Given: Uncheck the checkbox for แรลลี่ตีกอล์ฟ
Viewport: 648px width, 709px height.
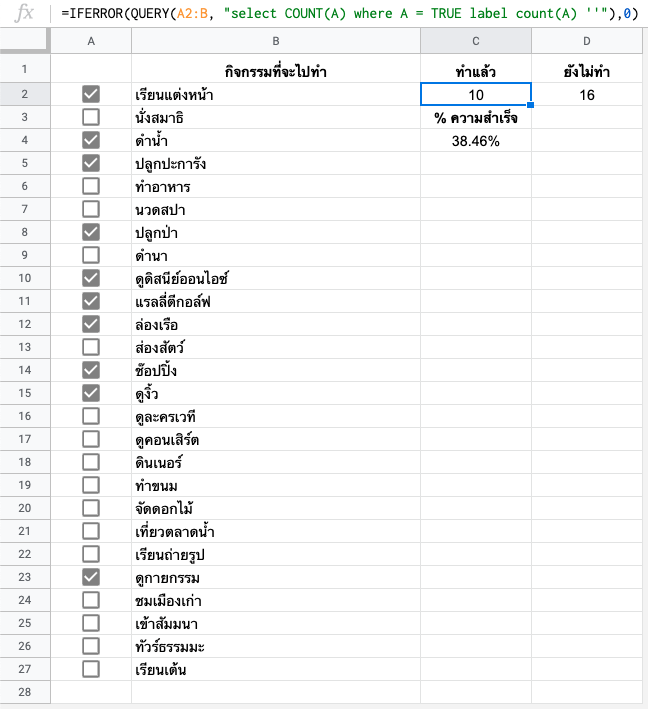Looking at the screenshot, I should tap(91, 301).
